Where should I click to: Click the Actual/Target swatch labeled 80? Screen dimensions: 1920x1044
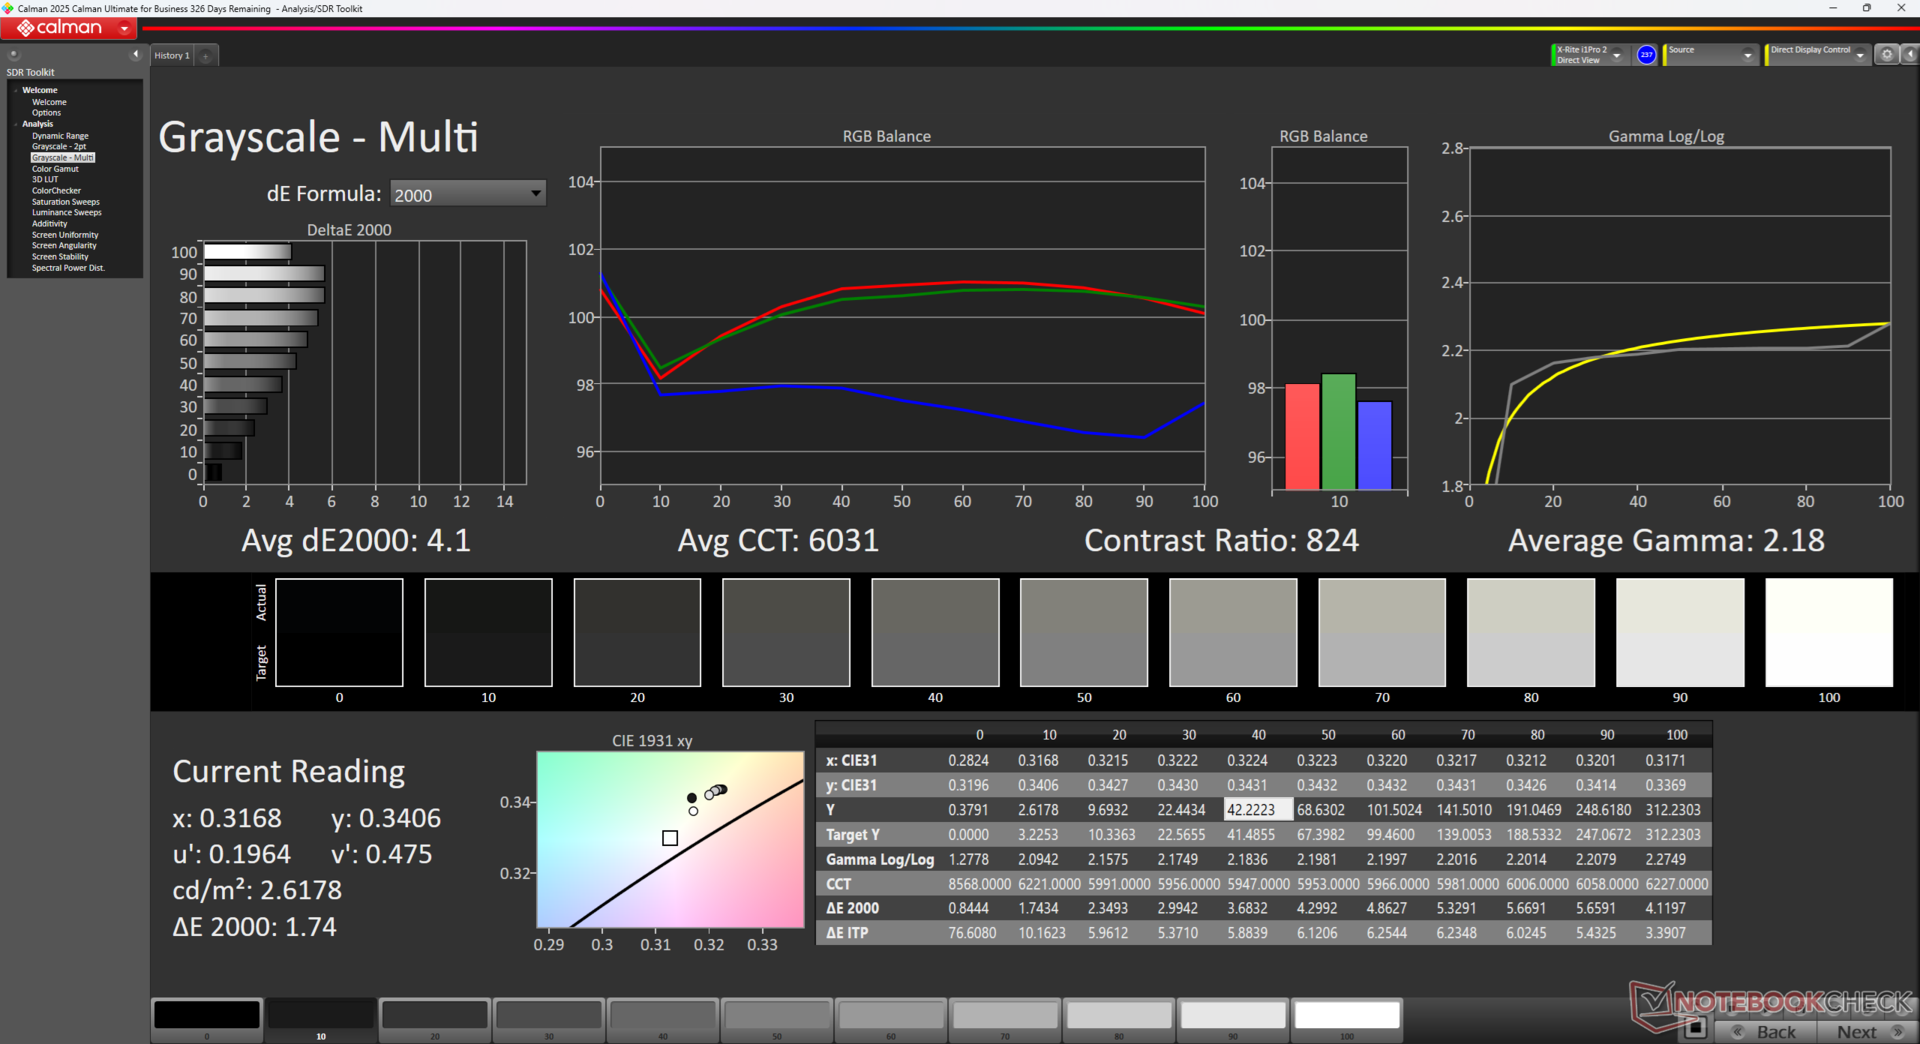tap(1531, 632)
